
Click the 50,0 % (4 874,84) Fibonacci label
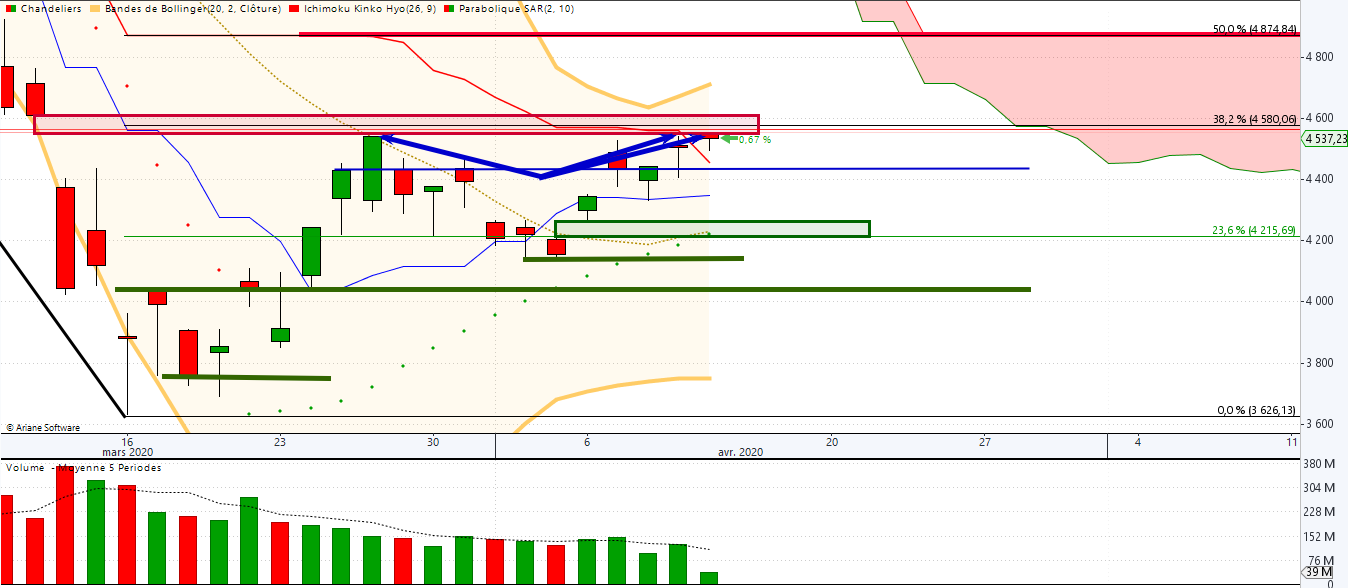[1254, 29]
